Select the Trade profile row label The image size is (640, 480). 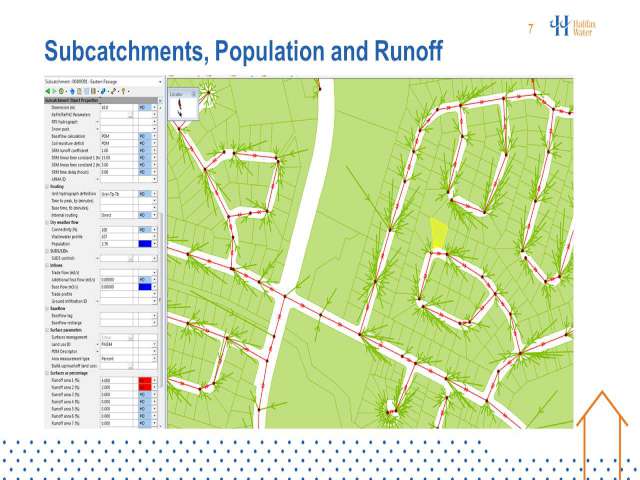click(62, 294)
